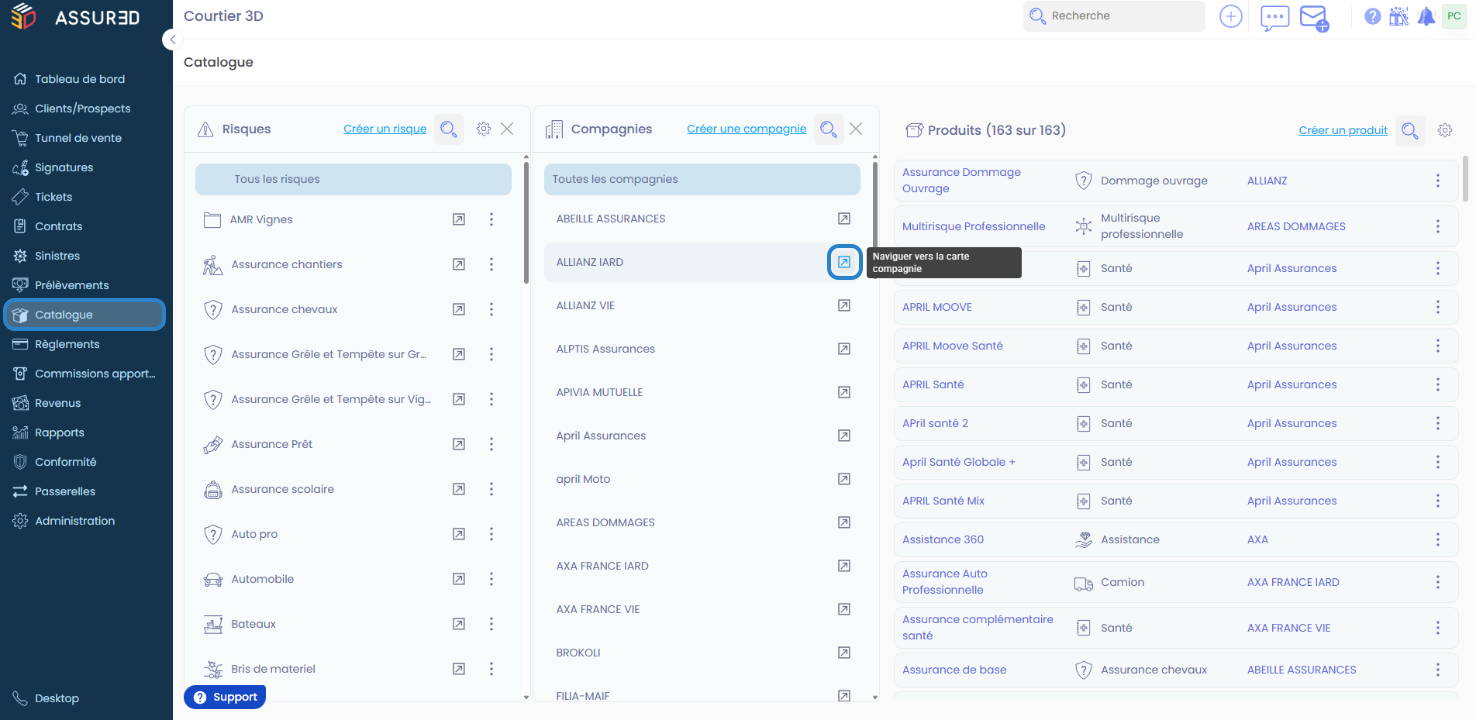Navigate to ALLIANZ VIE company card
The width and height of the screenshot is (1476, 720).
(844, 306)
